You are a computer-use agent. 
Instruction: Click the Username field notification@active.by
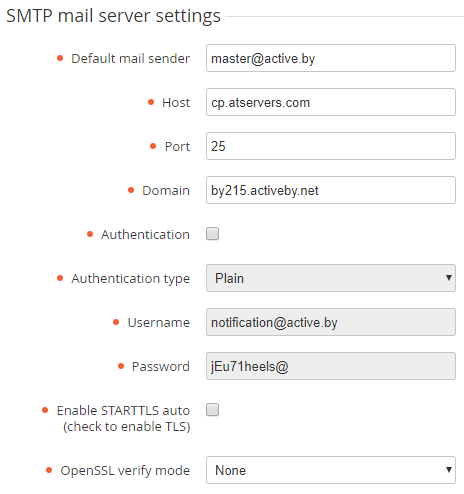click(x=331, y=322)
